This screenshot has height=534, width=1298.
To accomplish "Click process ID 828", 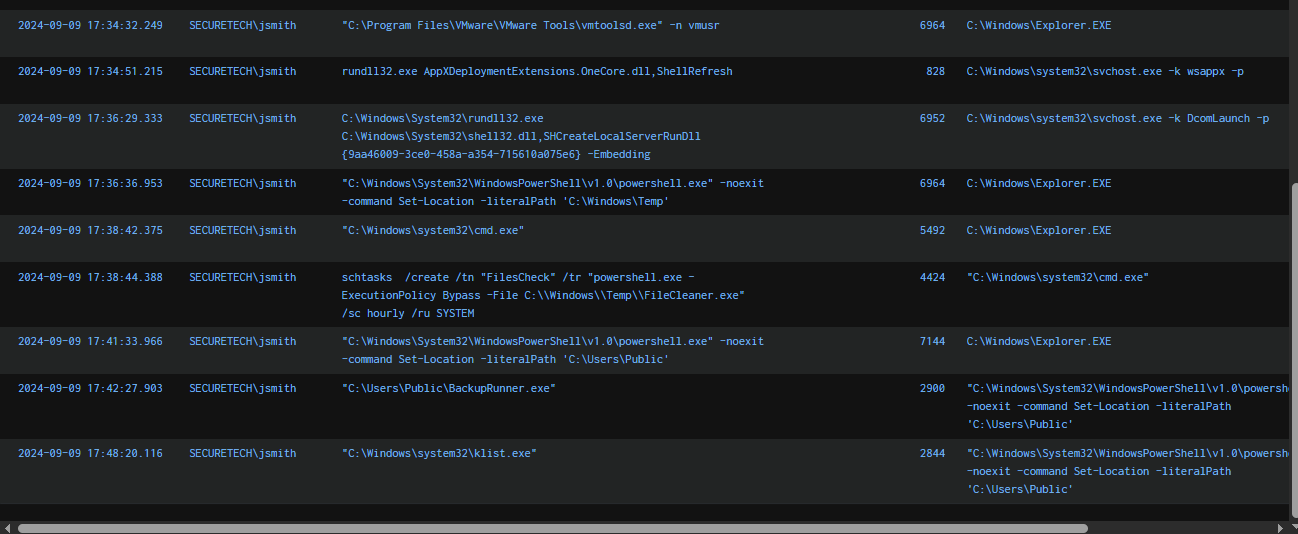I will pos(935,72).
